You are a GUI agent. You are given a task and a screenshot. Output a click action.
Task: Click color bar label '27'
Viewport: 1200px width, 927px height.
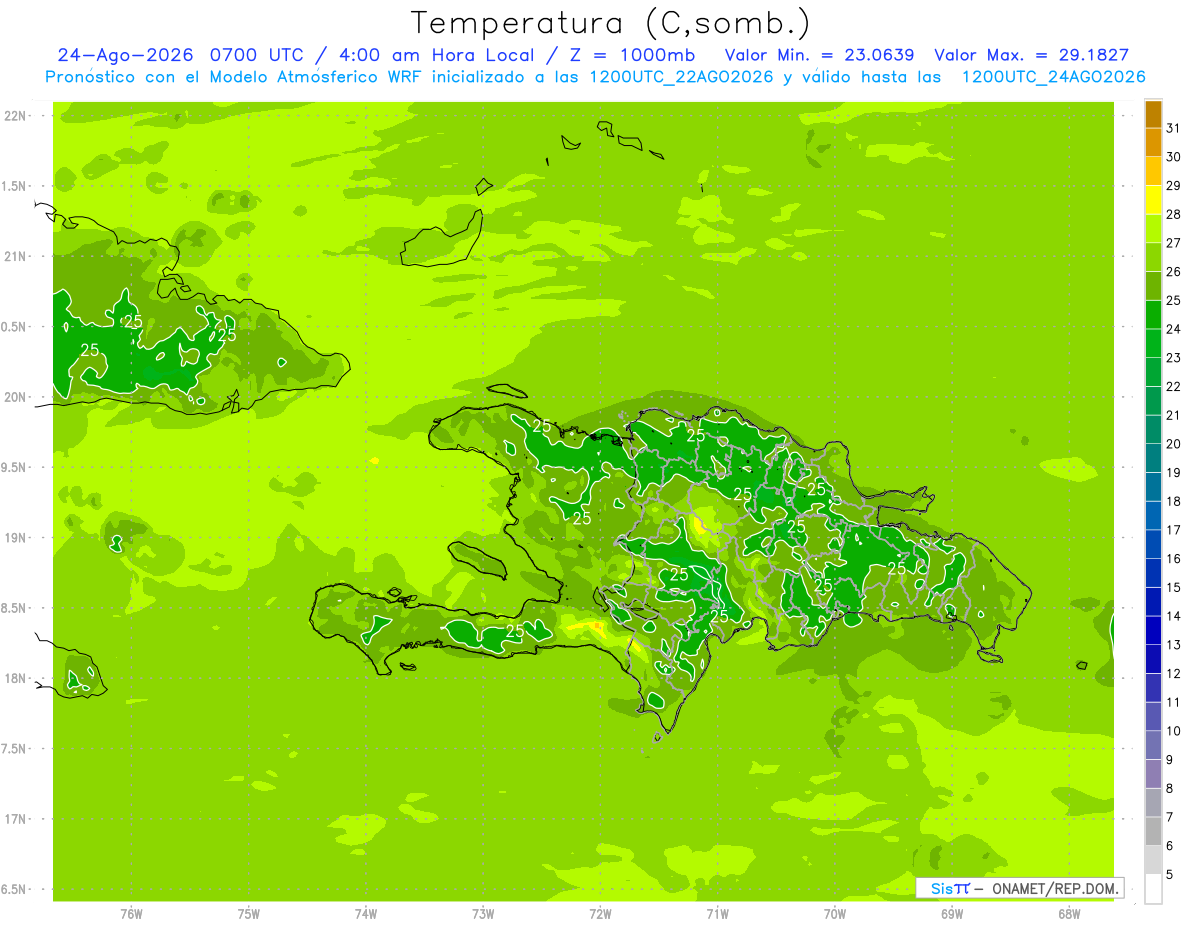pyautogui.click(x=1173, y=243)
